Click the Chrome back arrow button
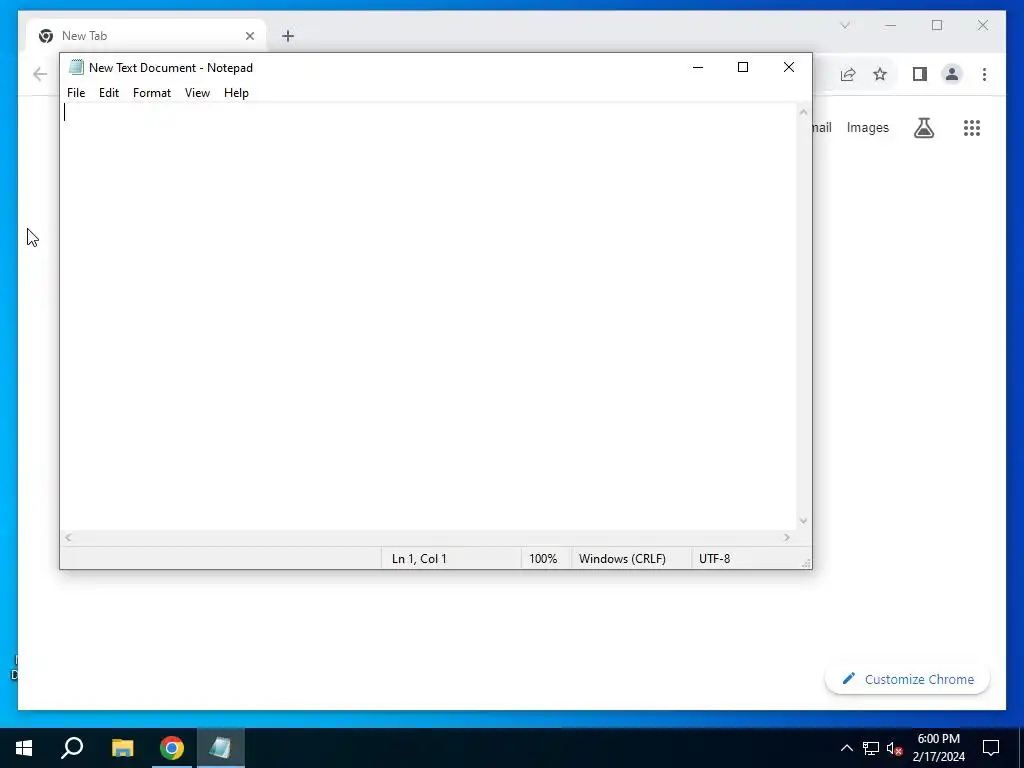This screenshot has height=768, width=1024. click(x=40, y=74)
